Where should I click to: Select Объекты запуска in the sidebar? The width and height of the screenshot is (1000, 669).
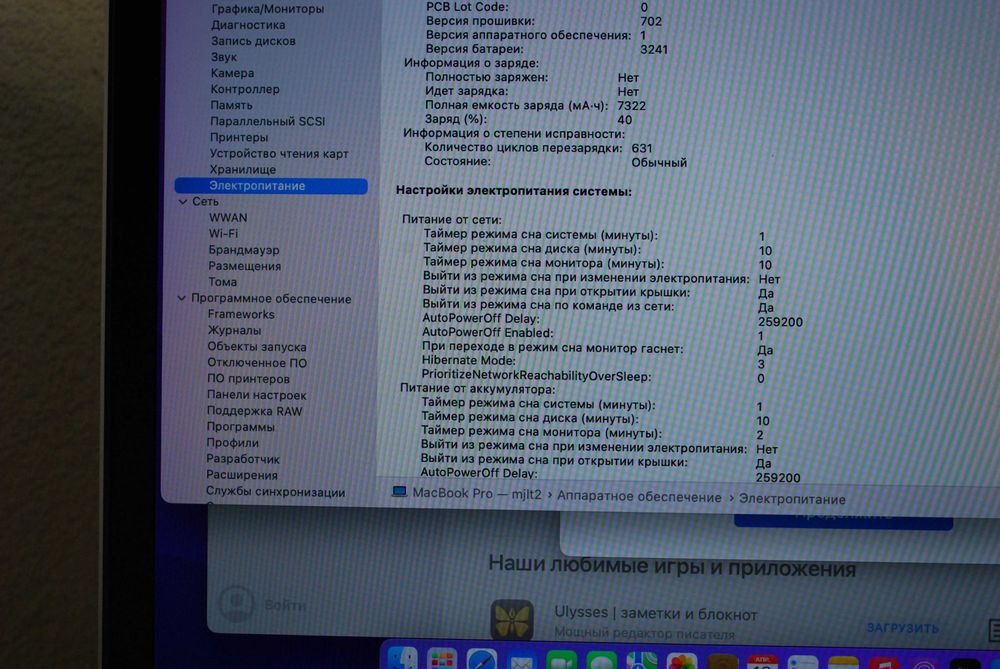[256, 347]
